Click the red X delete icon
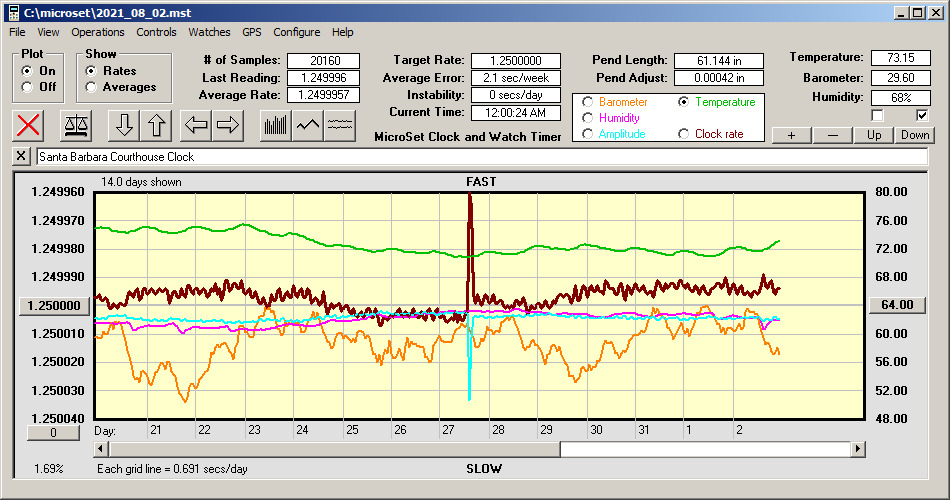Image resolution: width=950 pixels, height=500 pixels. tap(28, 125)
